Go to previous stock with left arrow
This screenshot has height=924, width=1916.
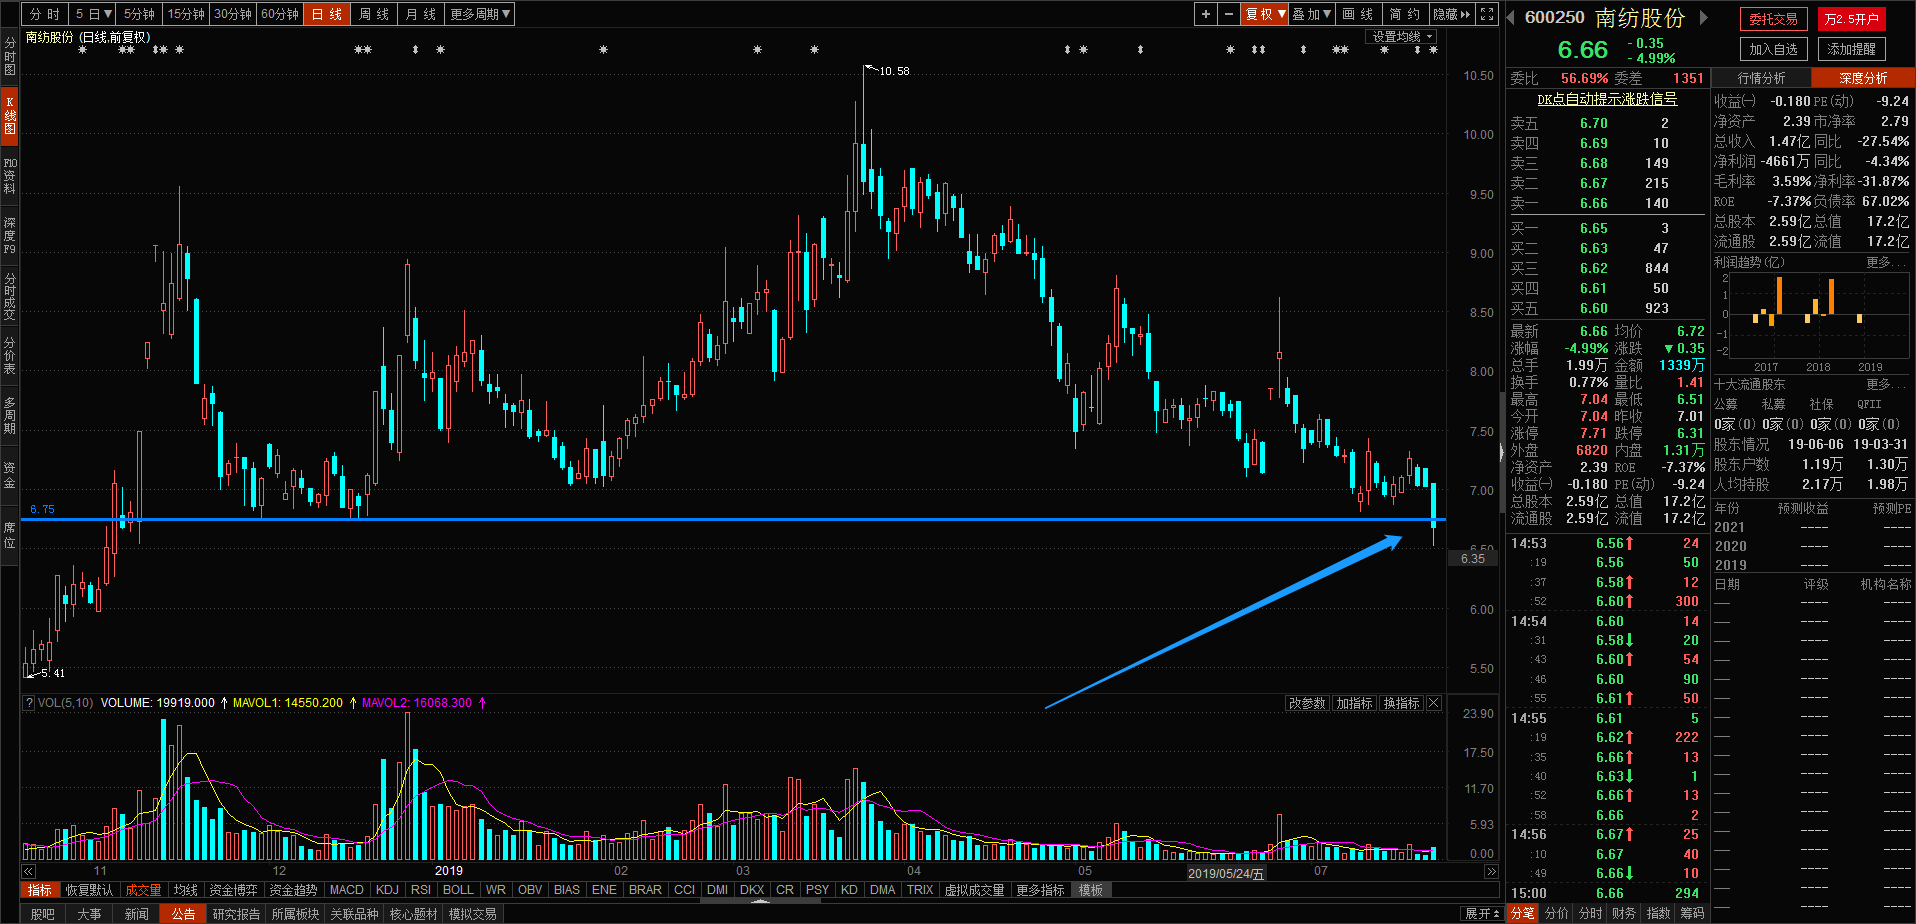[1511, 18]
